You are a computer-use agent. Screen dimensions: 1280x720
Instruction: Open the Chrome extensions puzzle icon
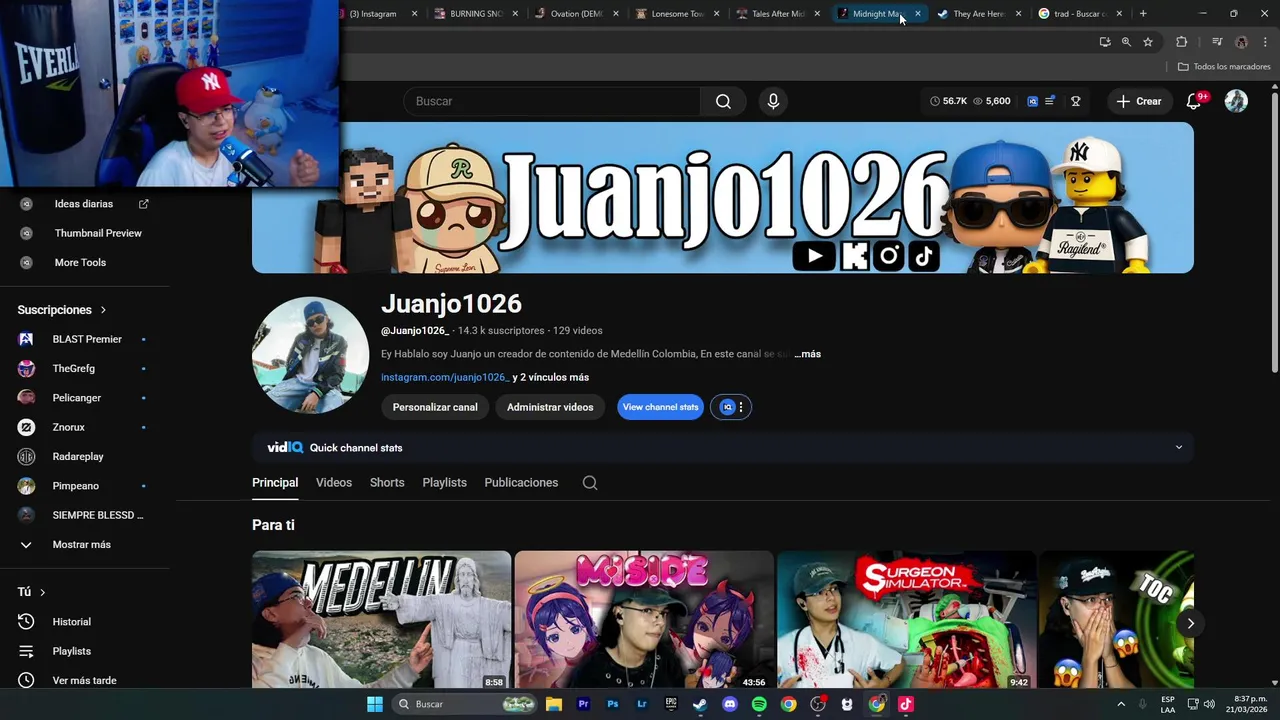(x=1182, y=42)
